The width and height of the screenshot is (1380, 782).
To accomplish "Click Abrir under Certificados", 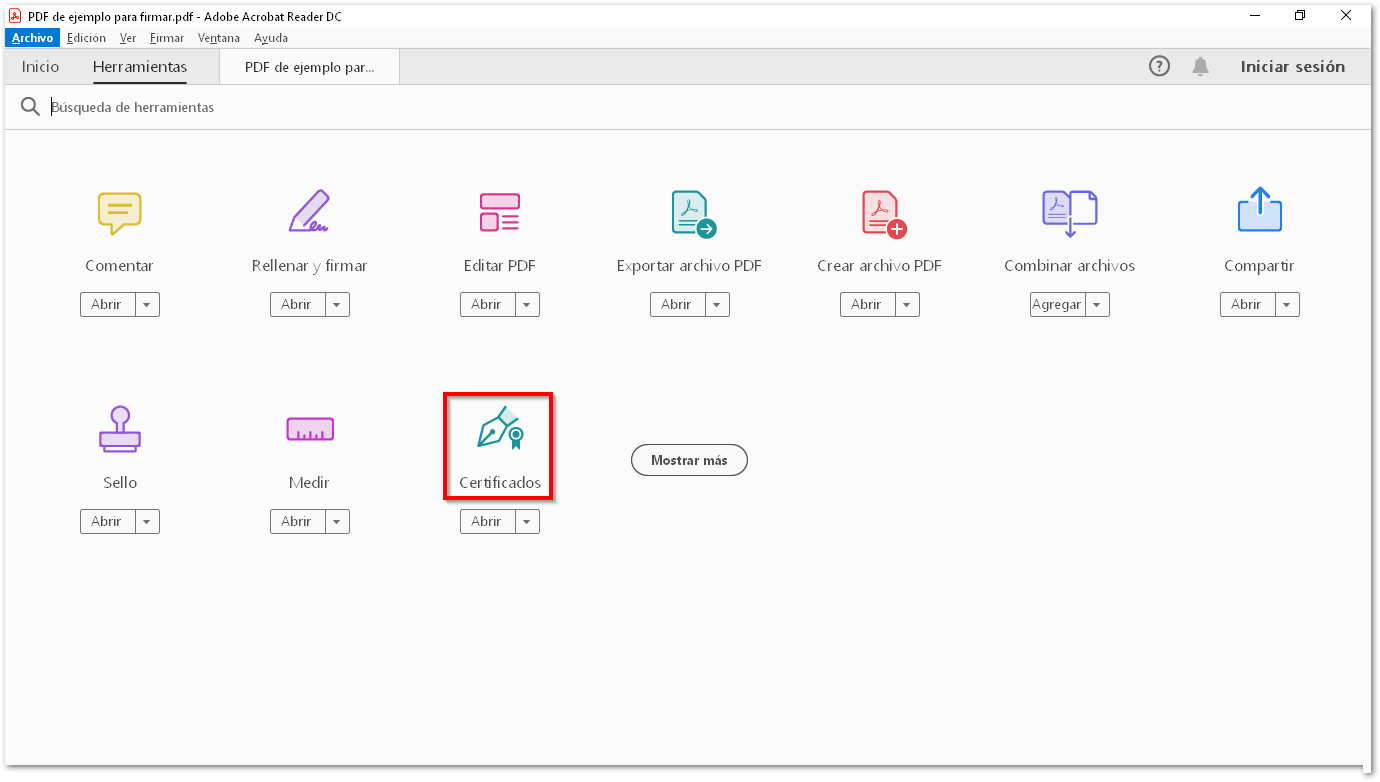I will (487, 522).
